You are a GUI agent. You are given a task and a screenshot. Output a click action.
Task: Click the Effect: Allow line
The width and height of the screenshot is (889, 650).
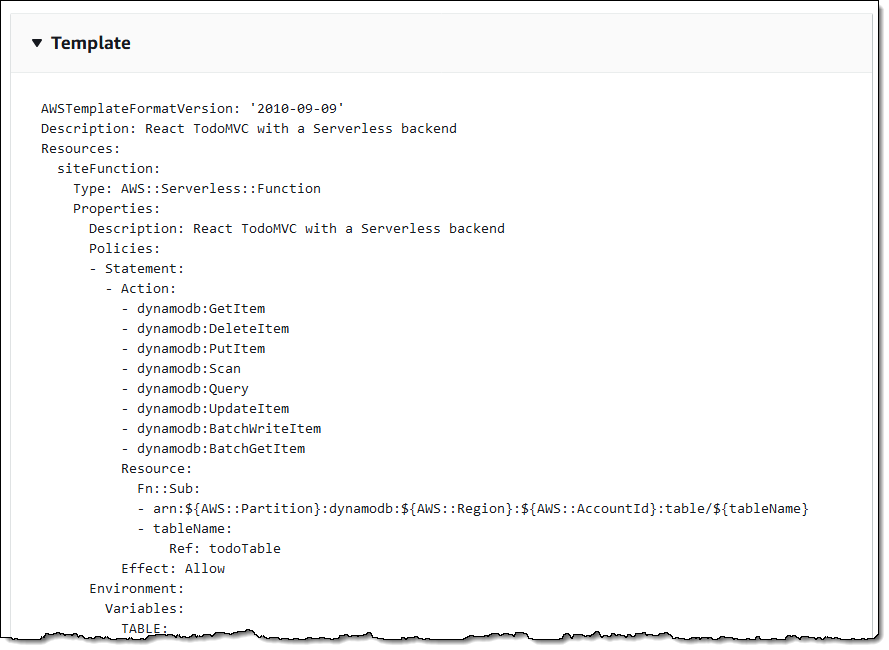[x=173, y=568]
